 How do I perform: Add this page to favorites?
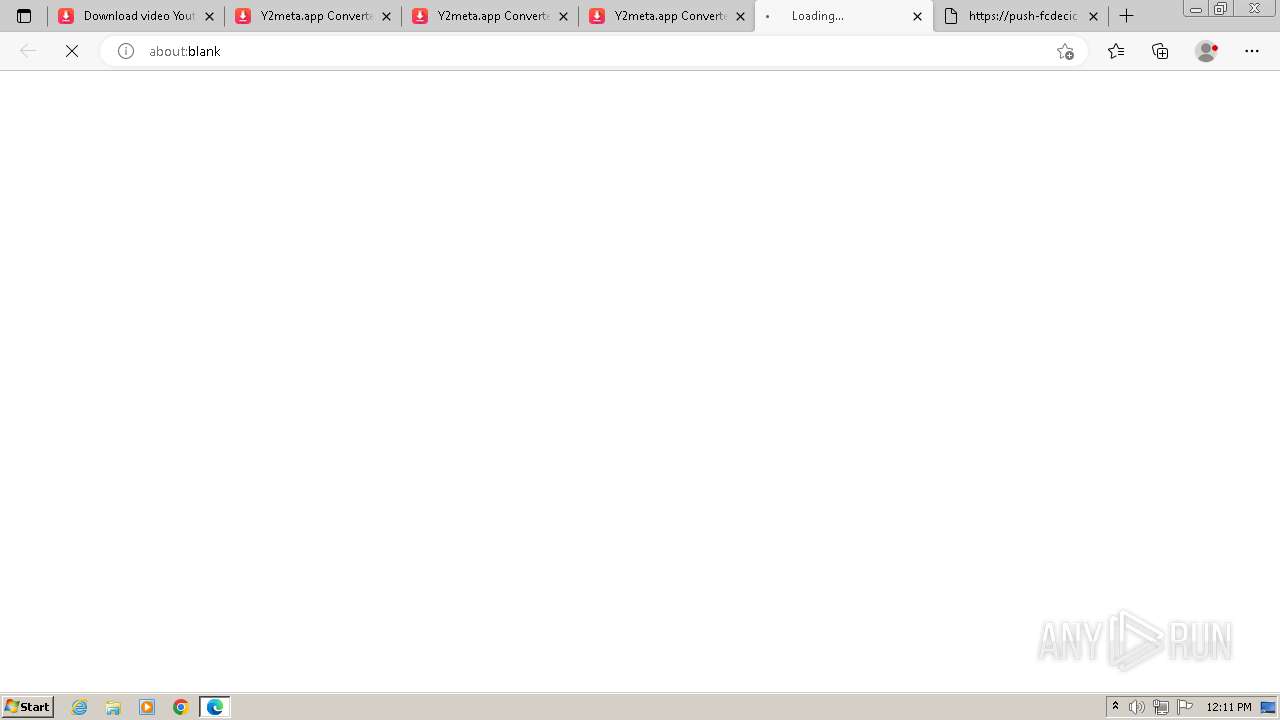1065,51
